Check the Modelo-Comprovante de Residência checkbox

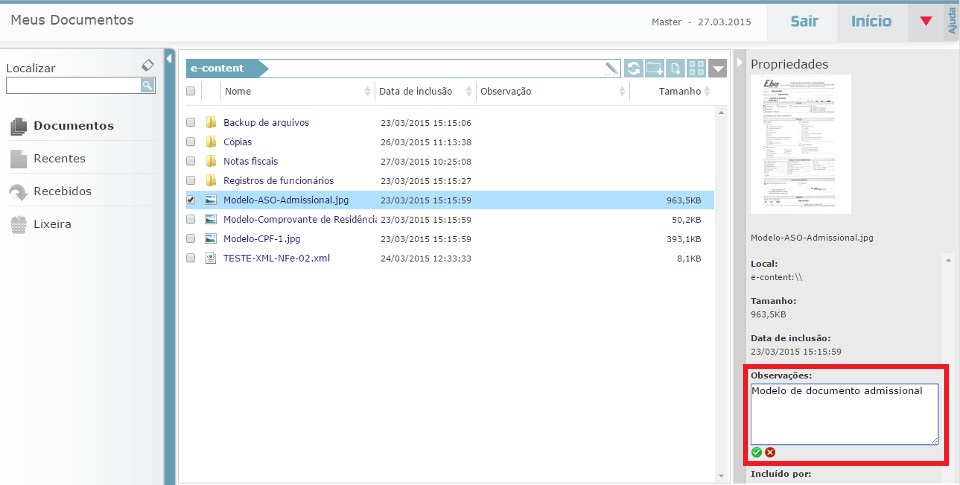coord(190,219)
